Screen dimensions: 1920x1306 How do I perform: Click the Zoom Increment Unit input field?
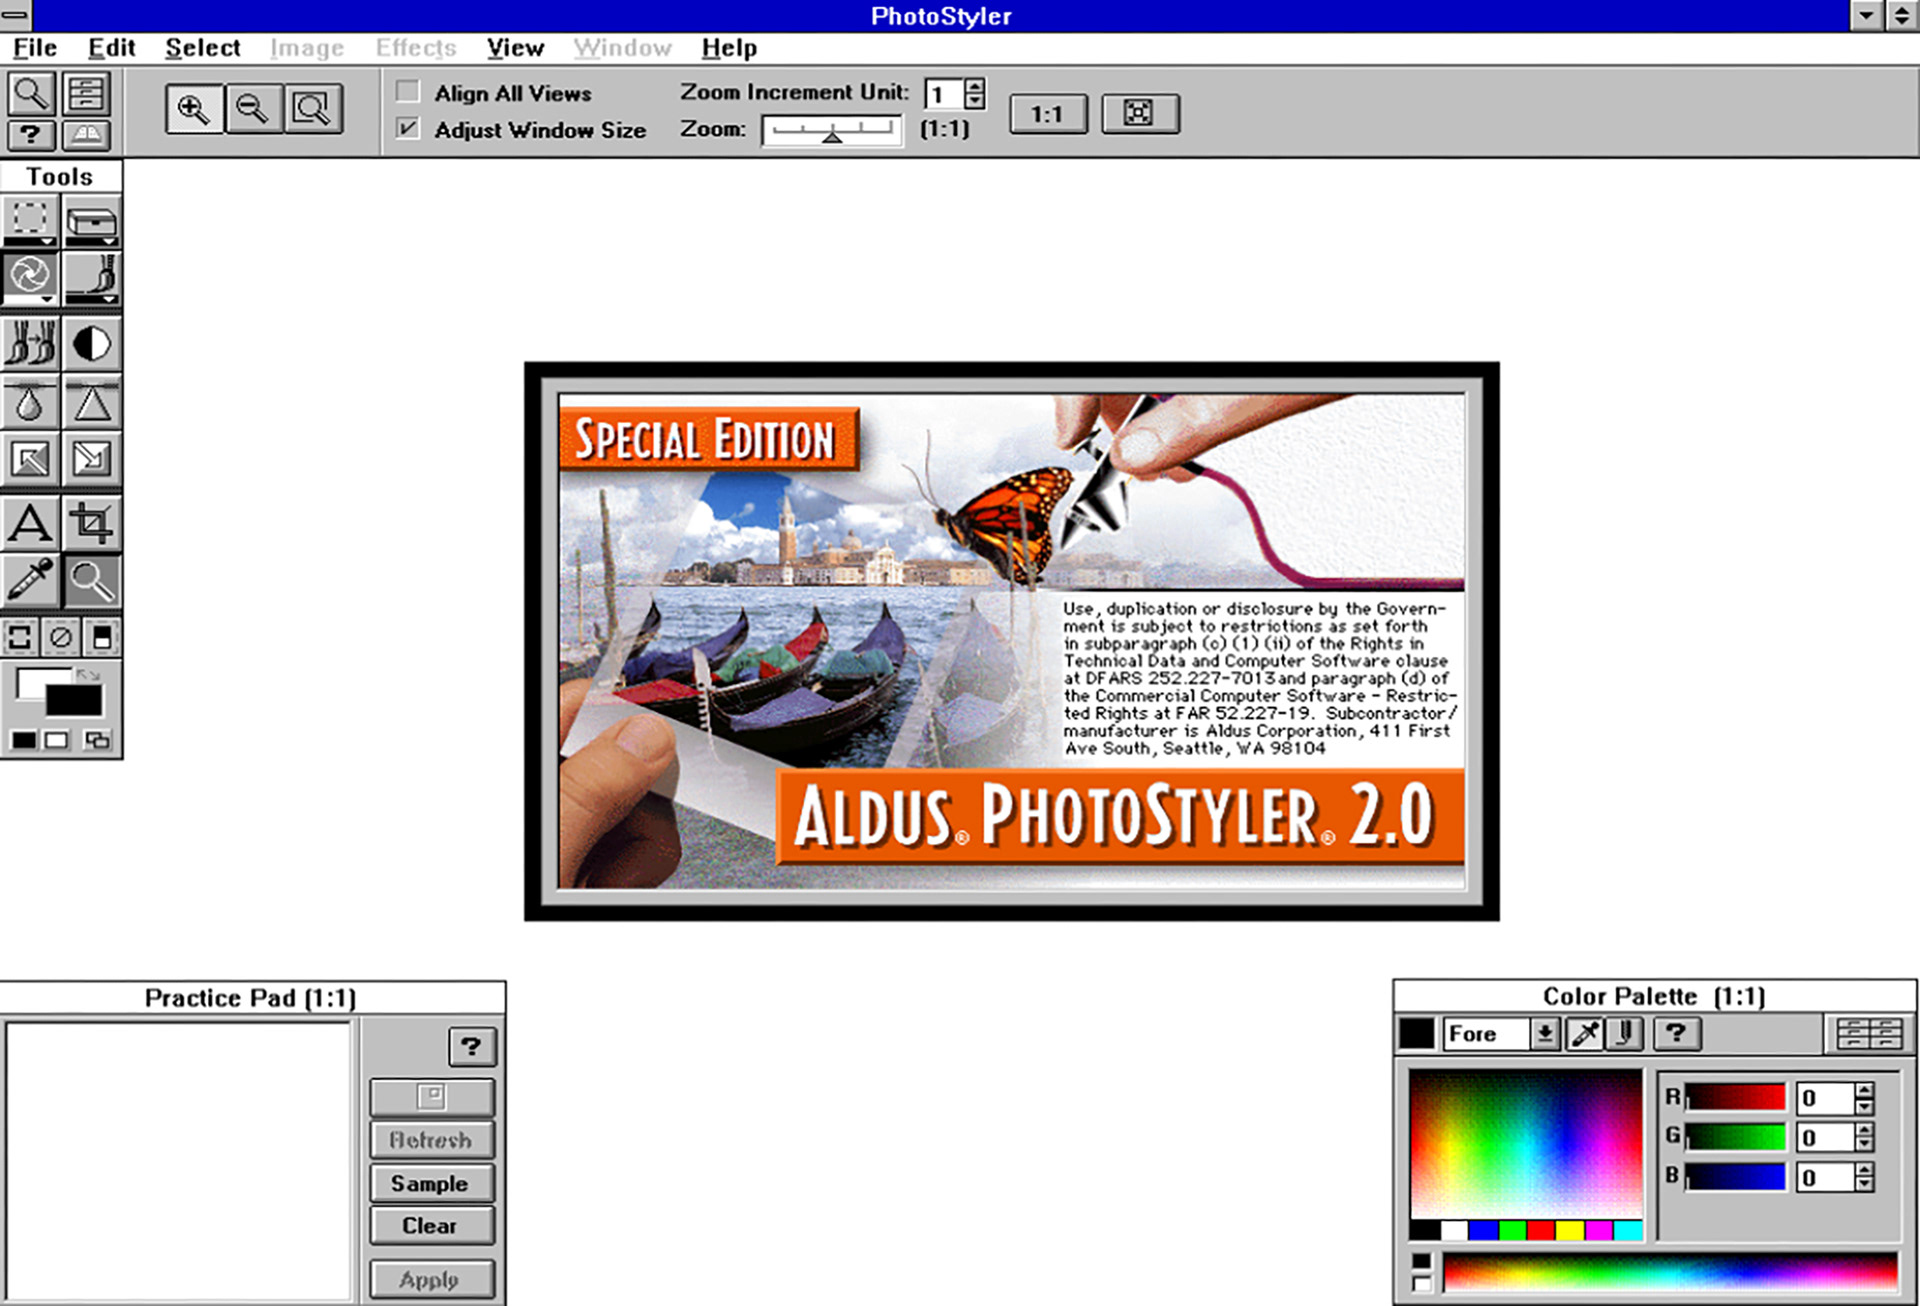[x=944, y=94]
